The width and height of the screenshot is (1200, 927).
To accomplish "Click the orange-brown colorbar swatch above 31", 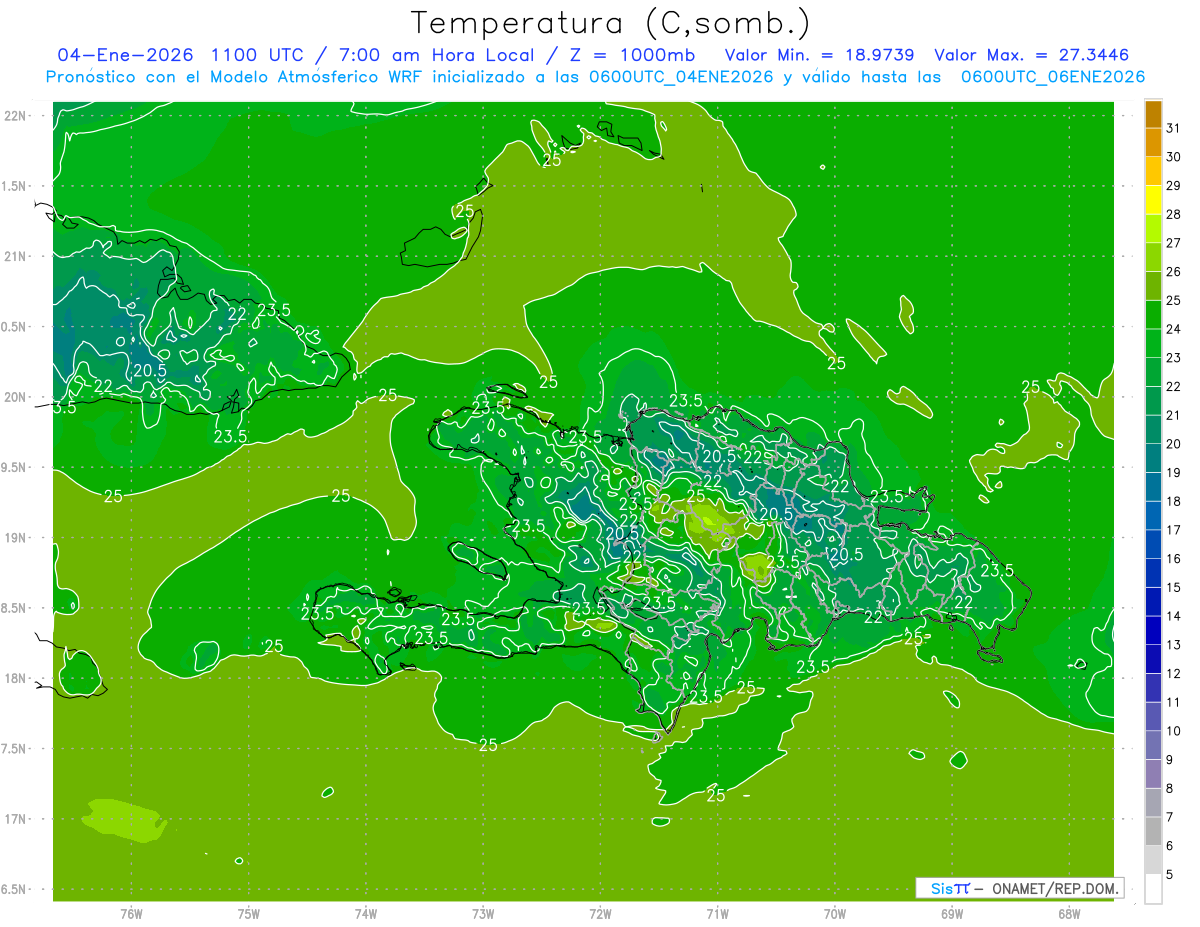I will [x=1153, y=114].
